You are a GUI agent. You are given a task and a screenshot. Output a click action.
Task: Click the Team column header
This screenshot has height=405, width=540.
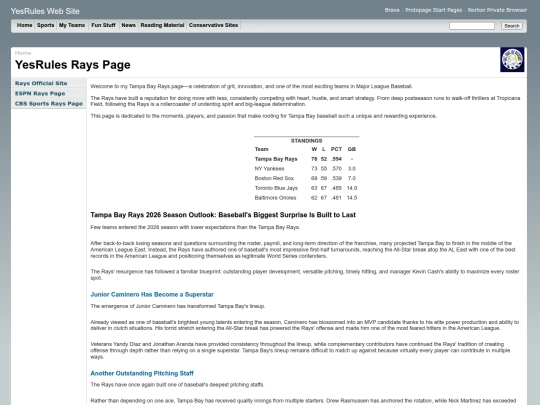click(261, 149)
